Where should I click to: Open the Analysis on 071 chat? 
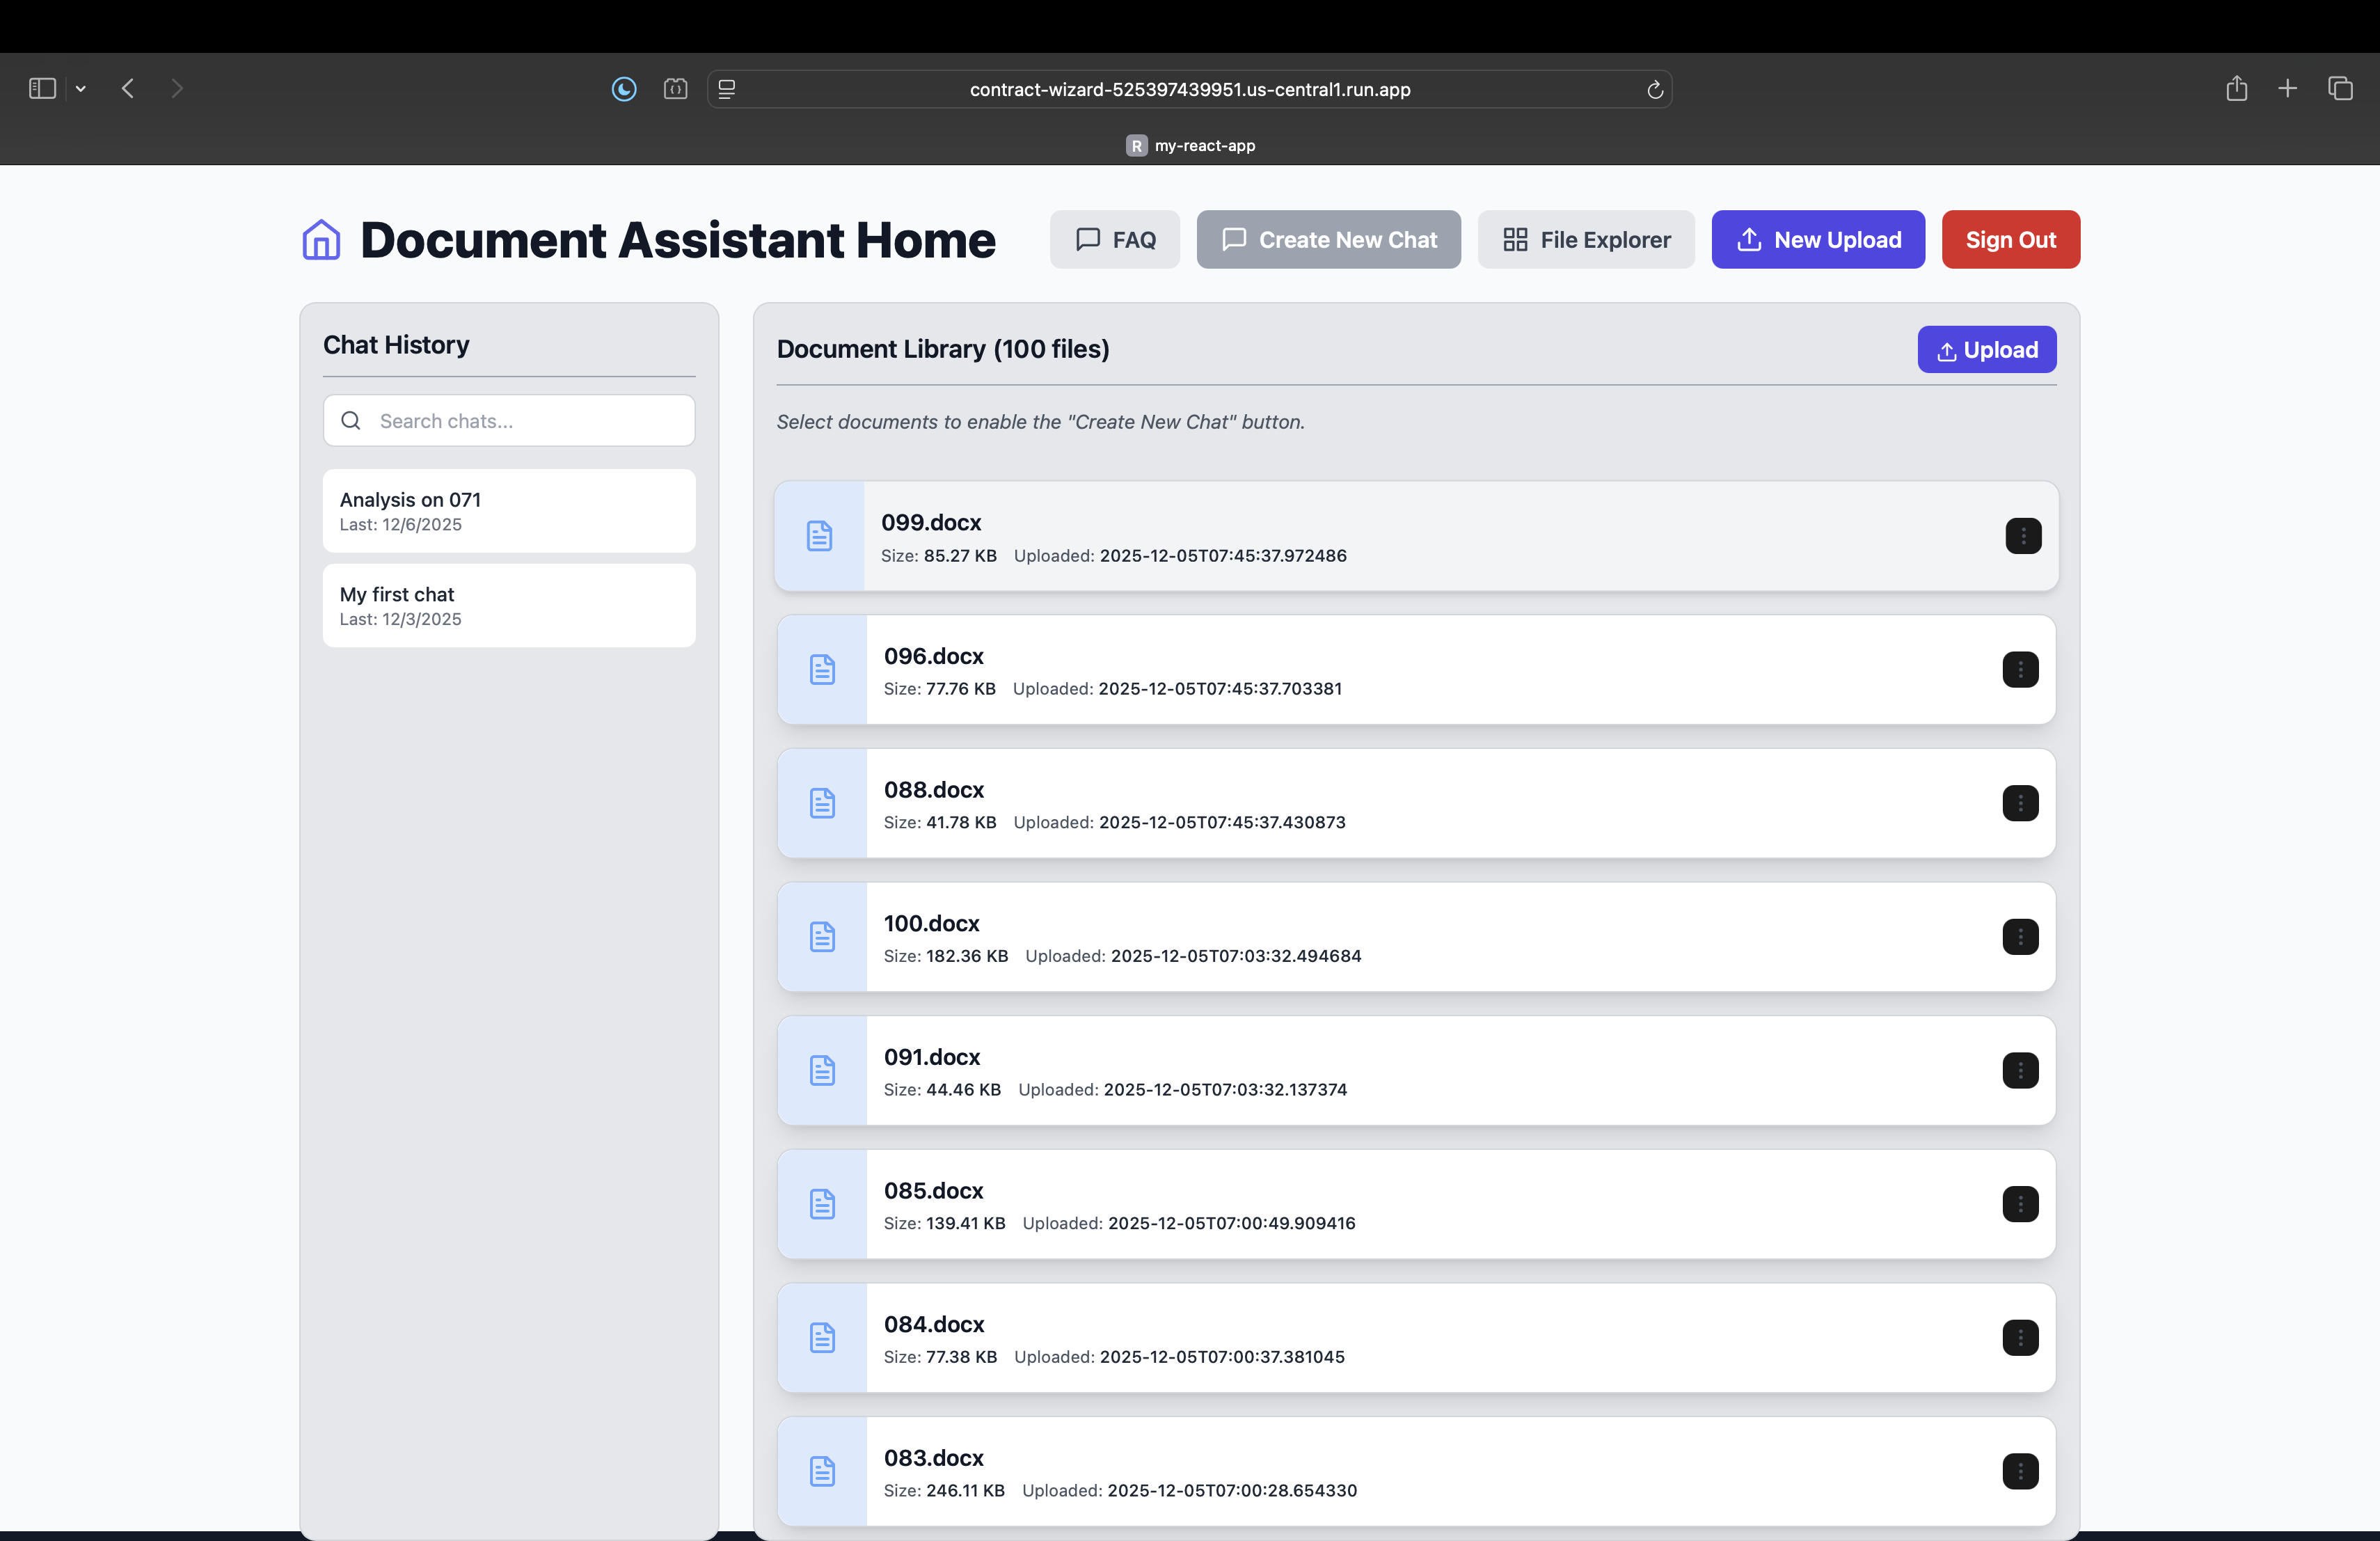(509, 511)
